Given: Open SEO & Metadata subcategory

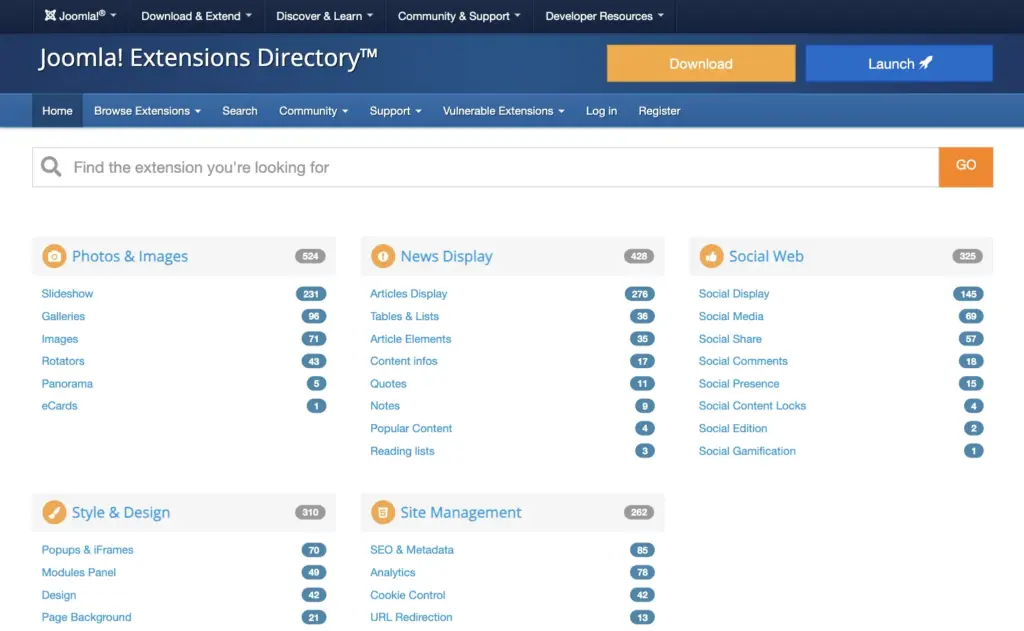Looking at the screenshot, I should click(411, 550).
